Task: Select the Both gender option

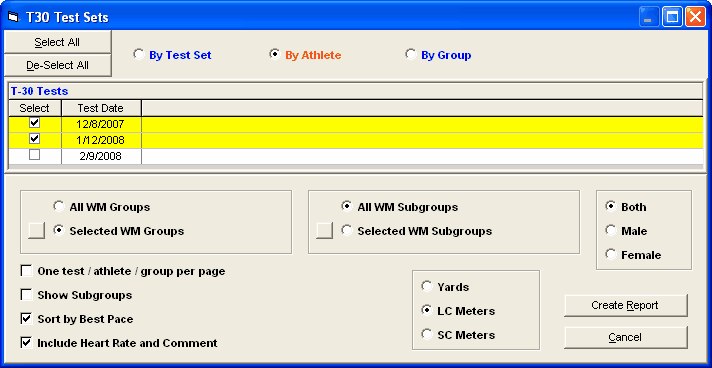Action: [611, 207]
